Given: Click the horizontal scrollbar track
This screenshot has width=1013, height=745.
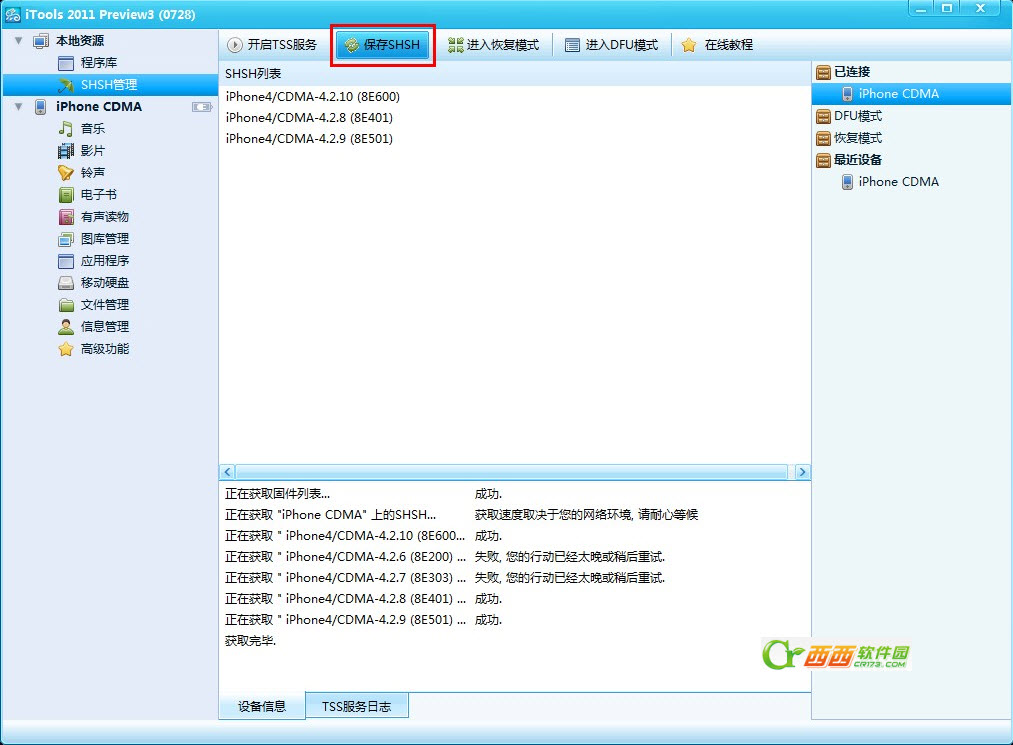Looking at the screenshot, I should click(x=514, y=472).
